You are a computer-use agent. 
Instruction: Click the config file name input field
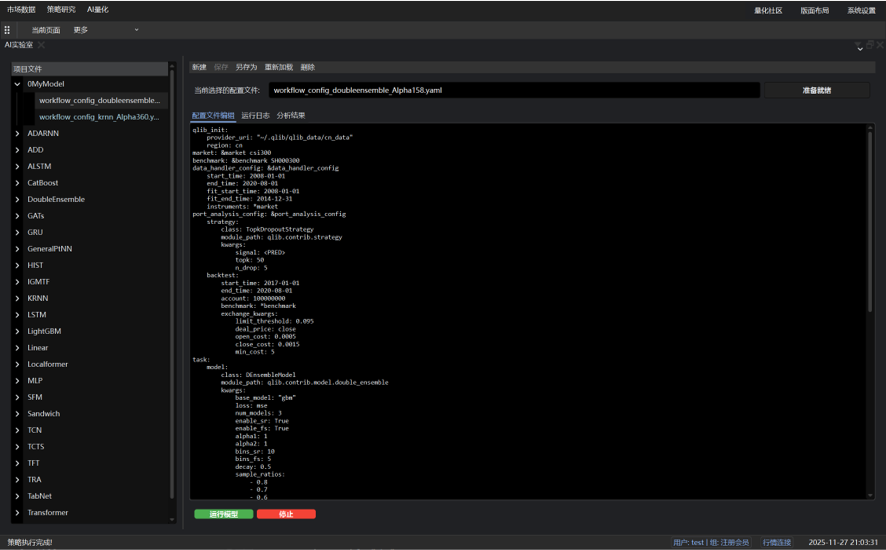(x=514, y=90)
